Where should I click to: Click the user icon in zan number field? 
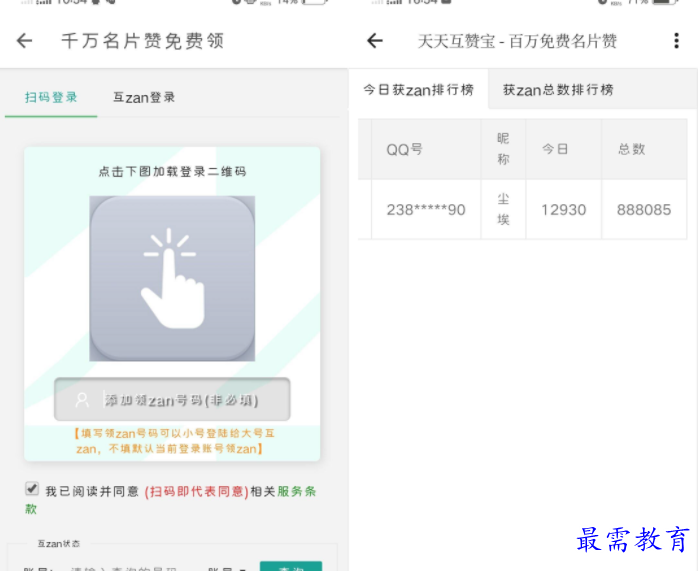(x=82, y=400)
